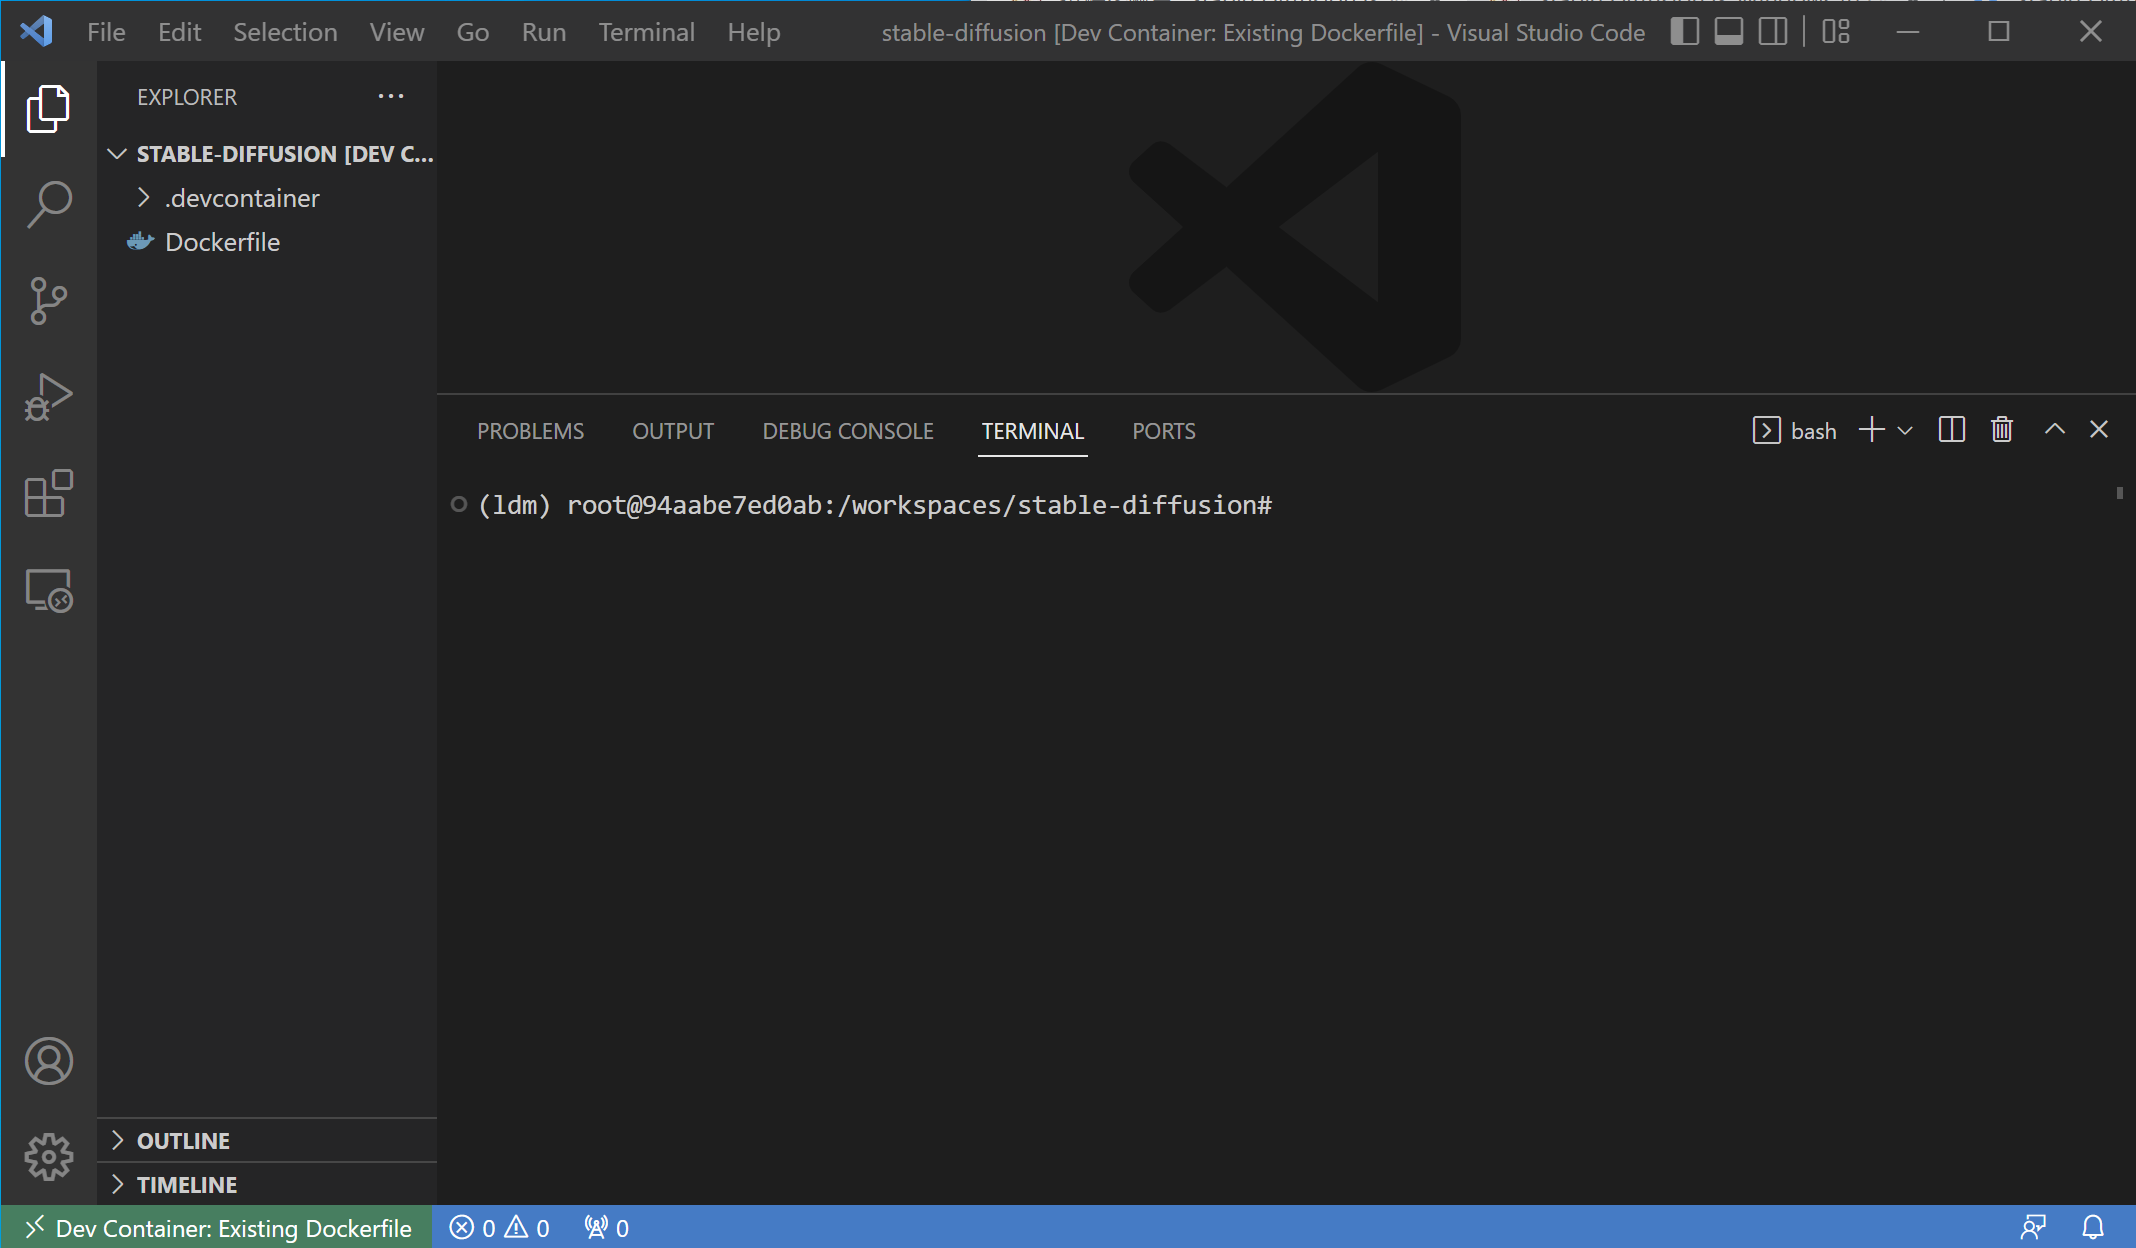This screenshot has height=1248, width=2136.
Task: Open the launch profile dropdown arrow
Action: pyautogui.click(x=1905, y=431)
